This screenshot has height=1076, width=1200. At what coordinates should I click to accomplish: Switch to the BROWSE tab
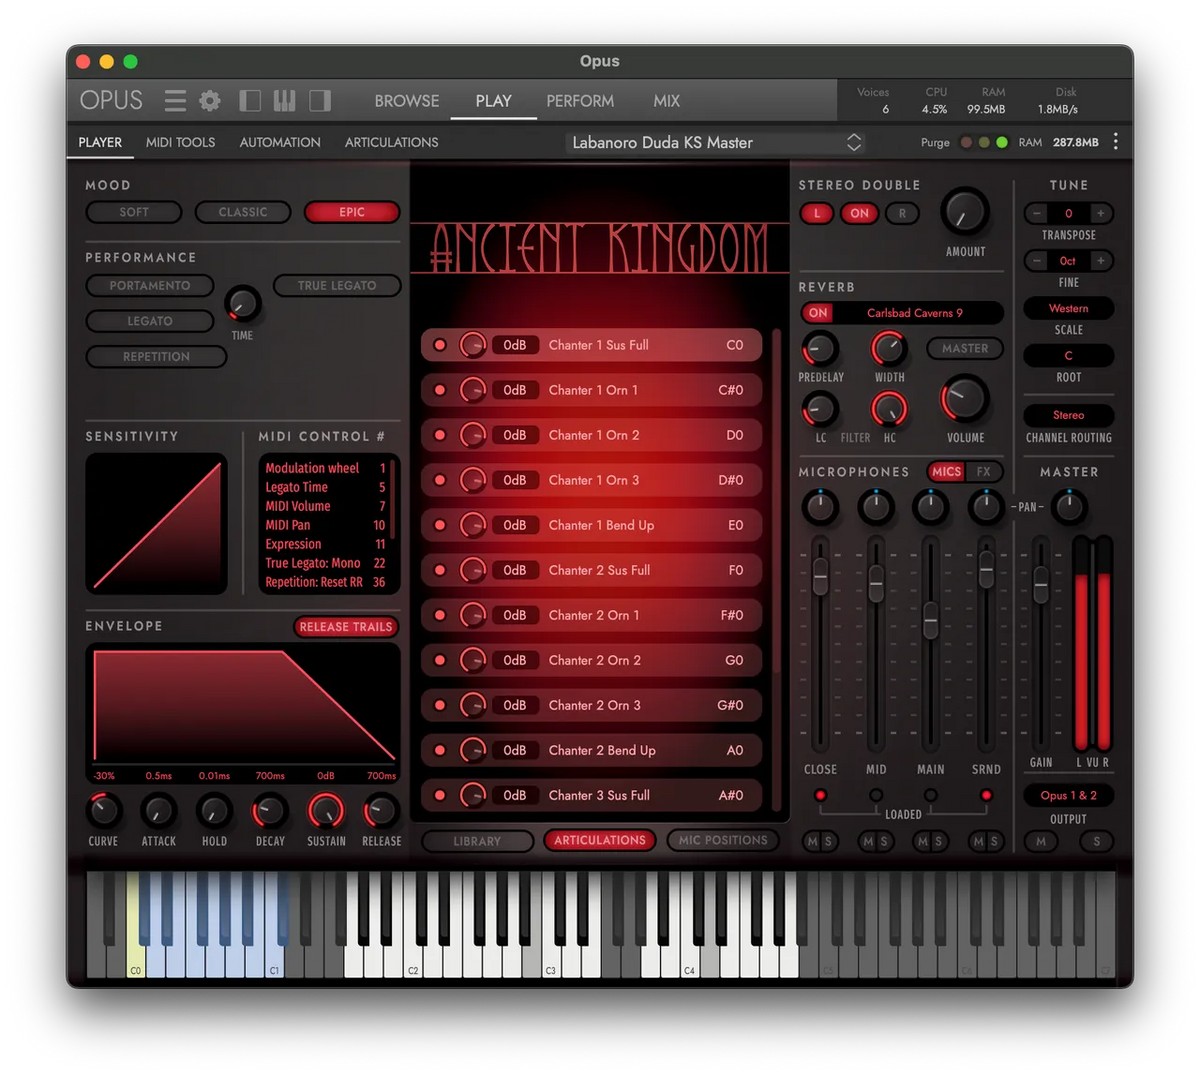(x=406, y=101)
